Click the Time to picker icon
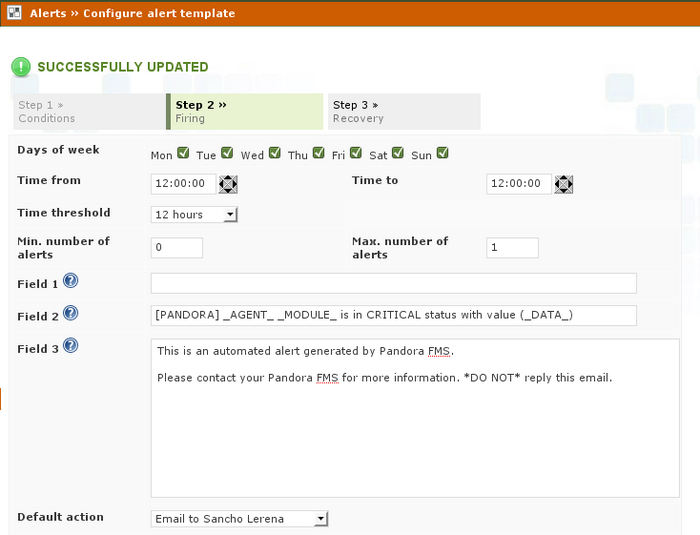Viewport: 700px width, 535px height. (564, 184)
